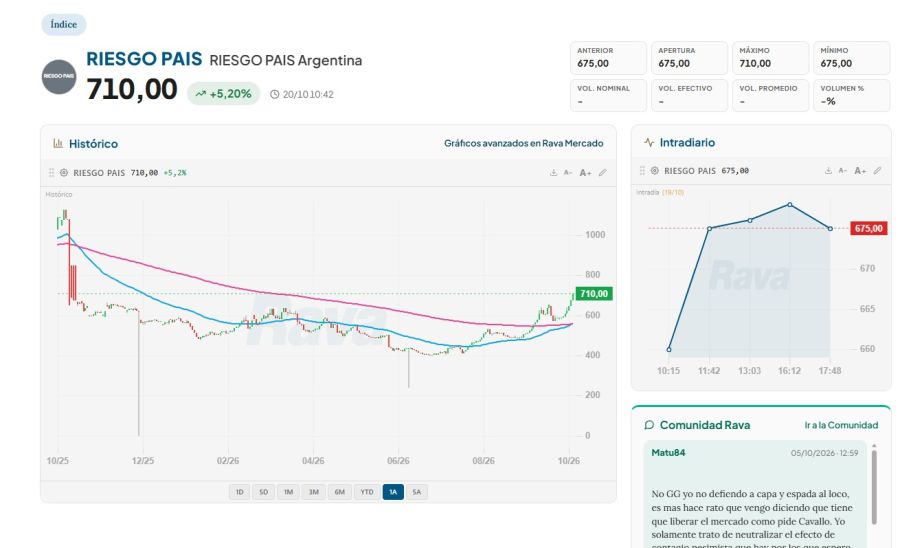Click the red 675,00 price label on intraday chart

[868, 228]
